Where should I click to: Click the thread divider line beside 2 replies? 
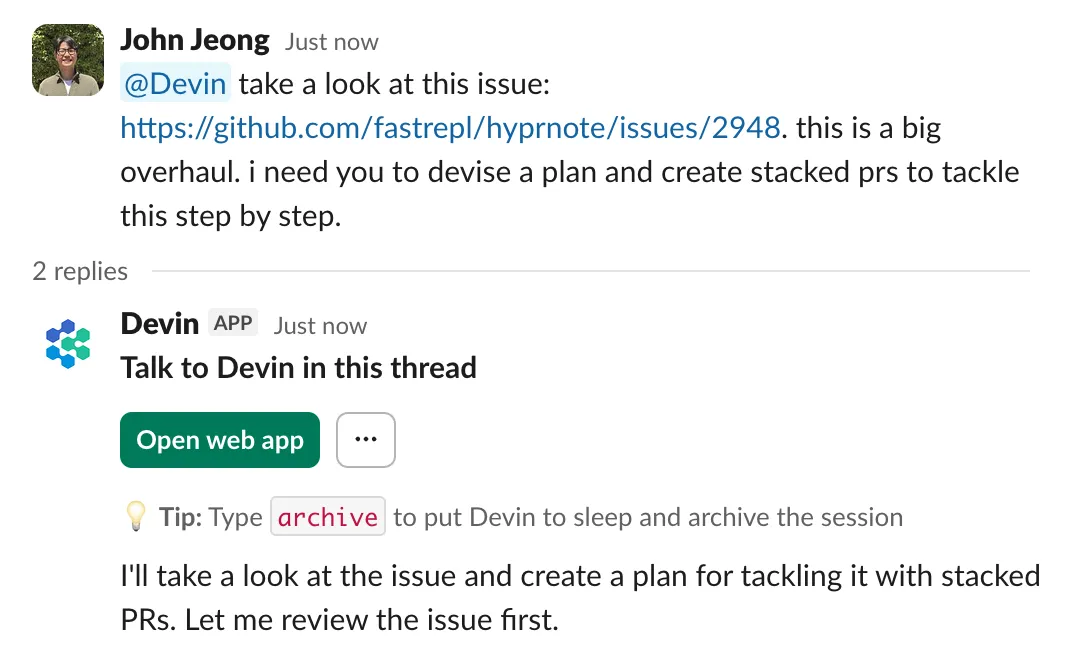coord(590,271)
